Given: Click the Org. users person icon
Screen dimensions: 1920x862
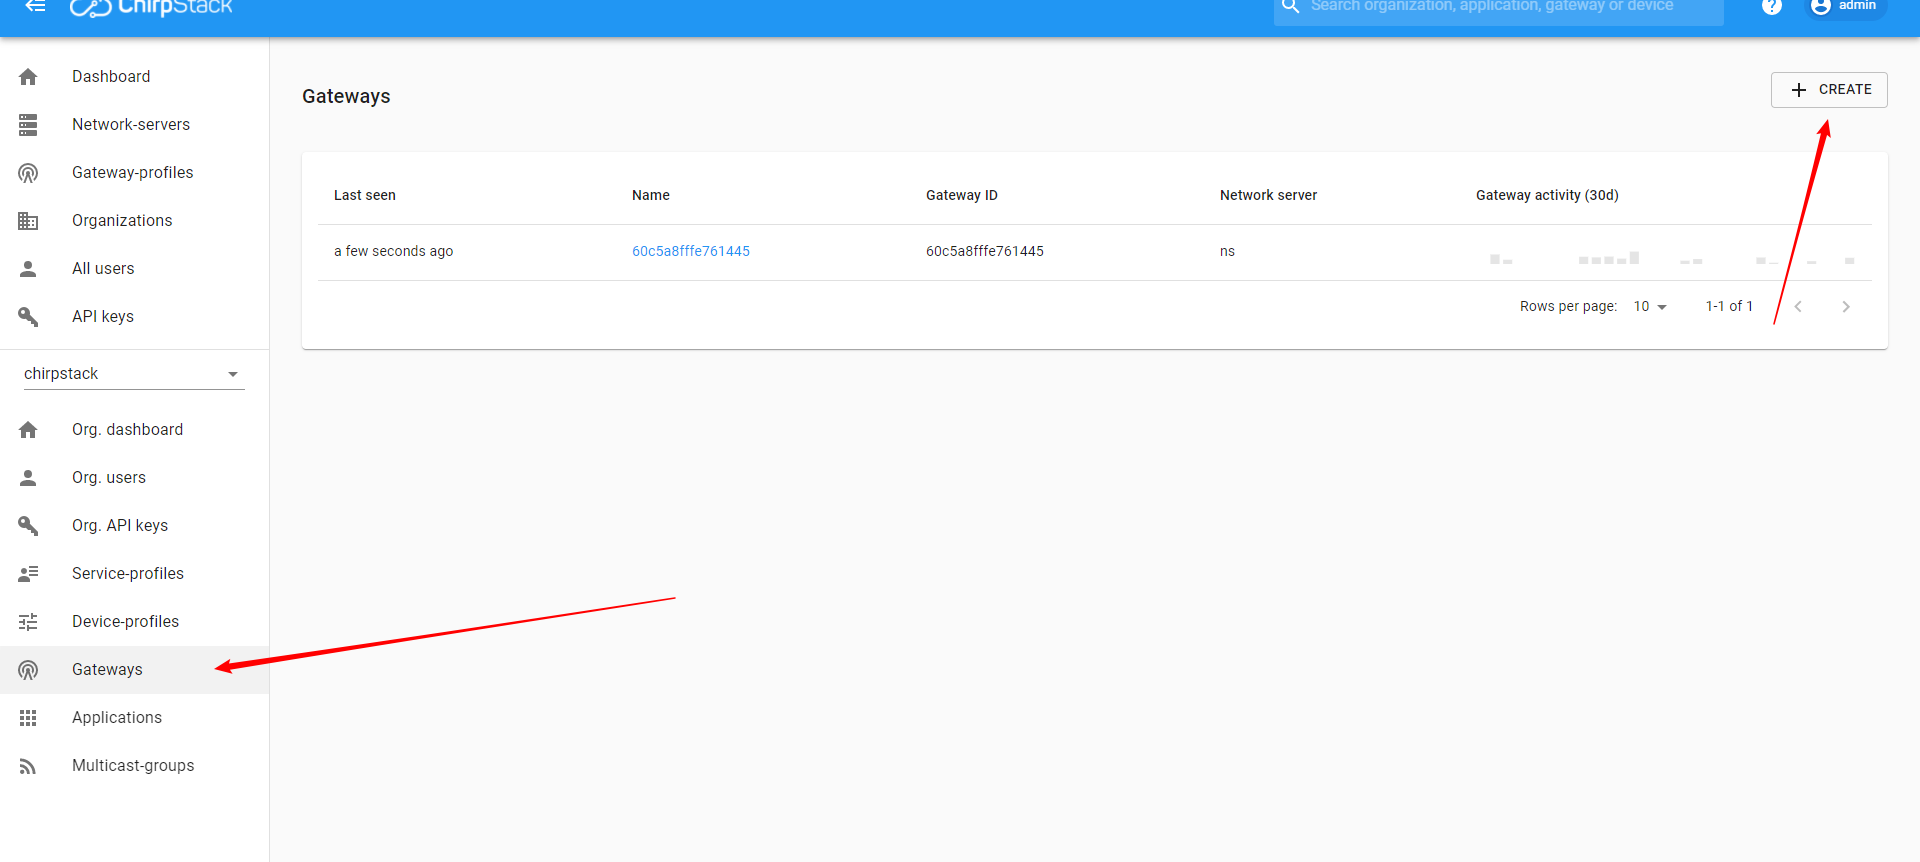Looking at the screenshot, I should (x=28, y=478).
